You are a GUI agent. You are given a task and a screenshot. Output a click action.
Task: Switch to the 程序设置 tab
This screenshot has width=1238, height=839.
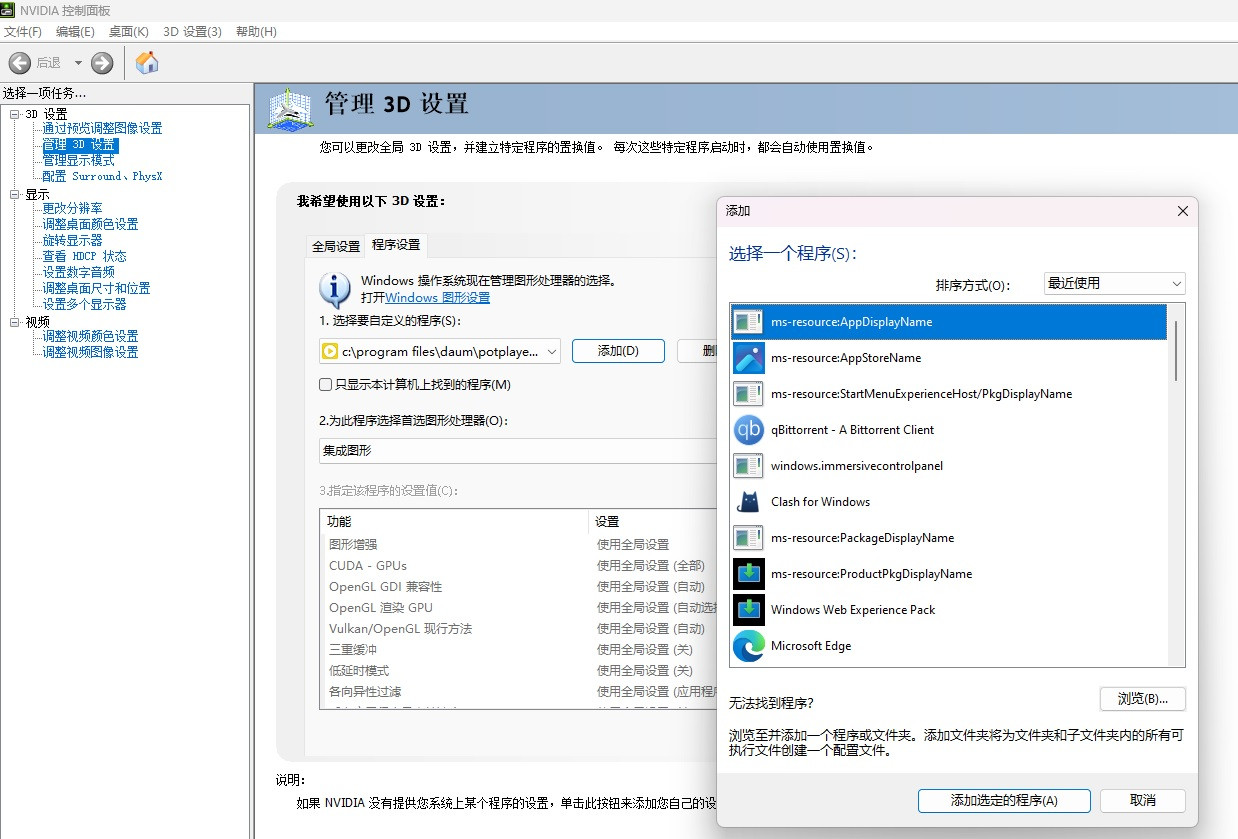click(396, 245)
